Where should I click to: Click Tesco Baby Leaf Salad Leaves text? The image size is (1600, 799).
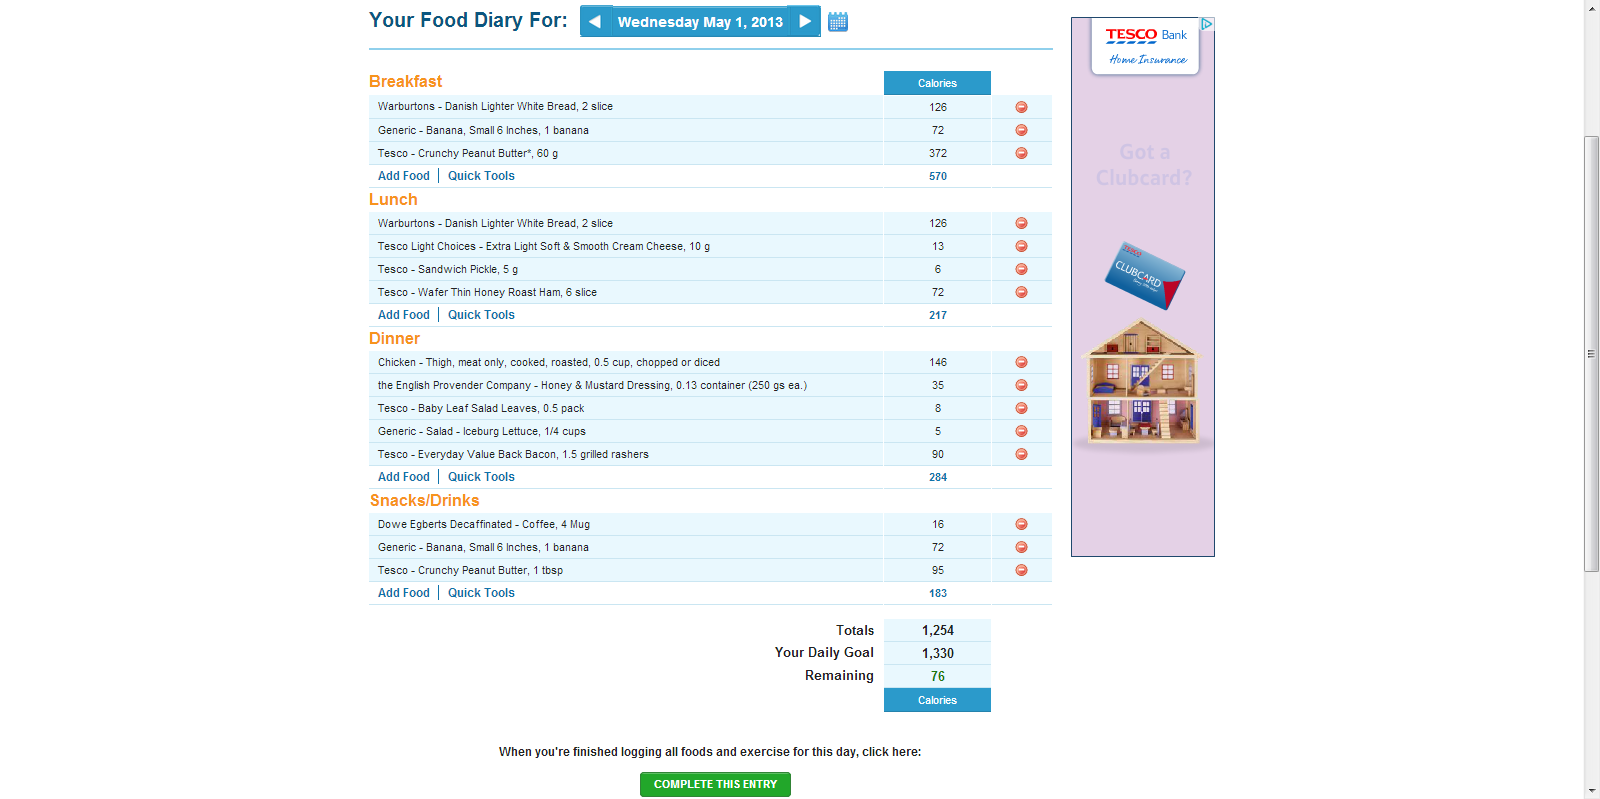(x=481, y=408)
